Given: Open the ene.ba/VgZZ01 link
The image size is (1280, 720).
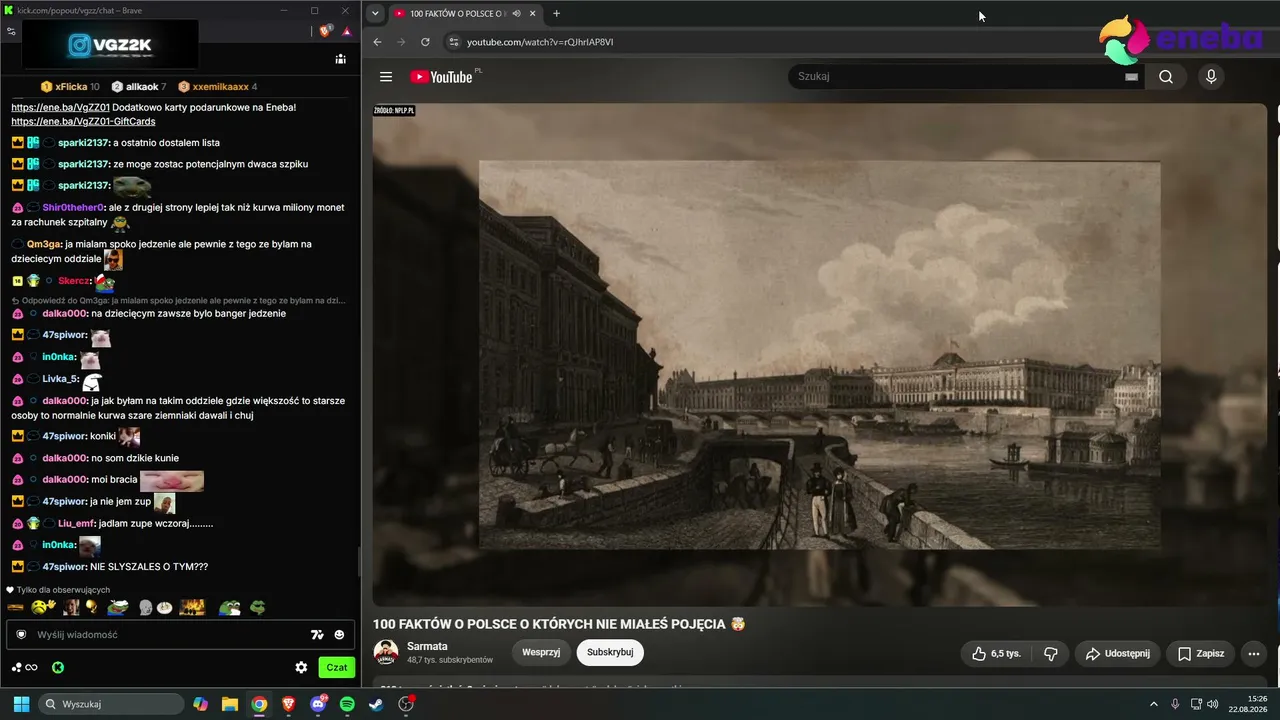Looking at the screenshot, I should [60, 107].
